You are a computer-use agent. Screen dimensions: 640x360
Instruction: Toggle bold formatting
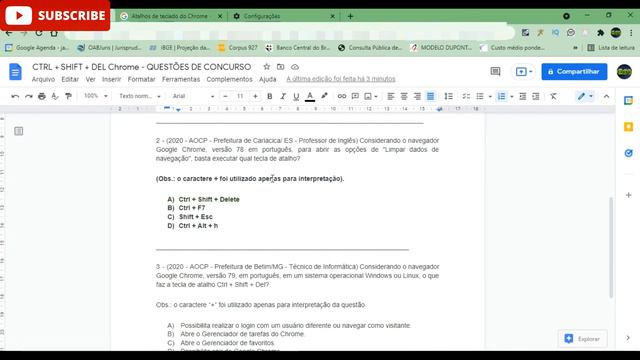[269, 96]
